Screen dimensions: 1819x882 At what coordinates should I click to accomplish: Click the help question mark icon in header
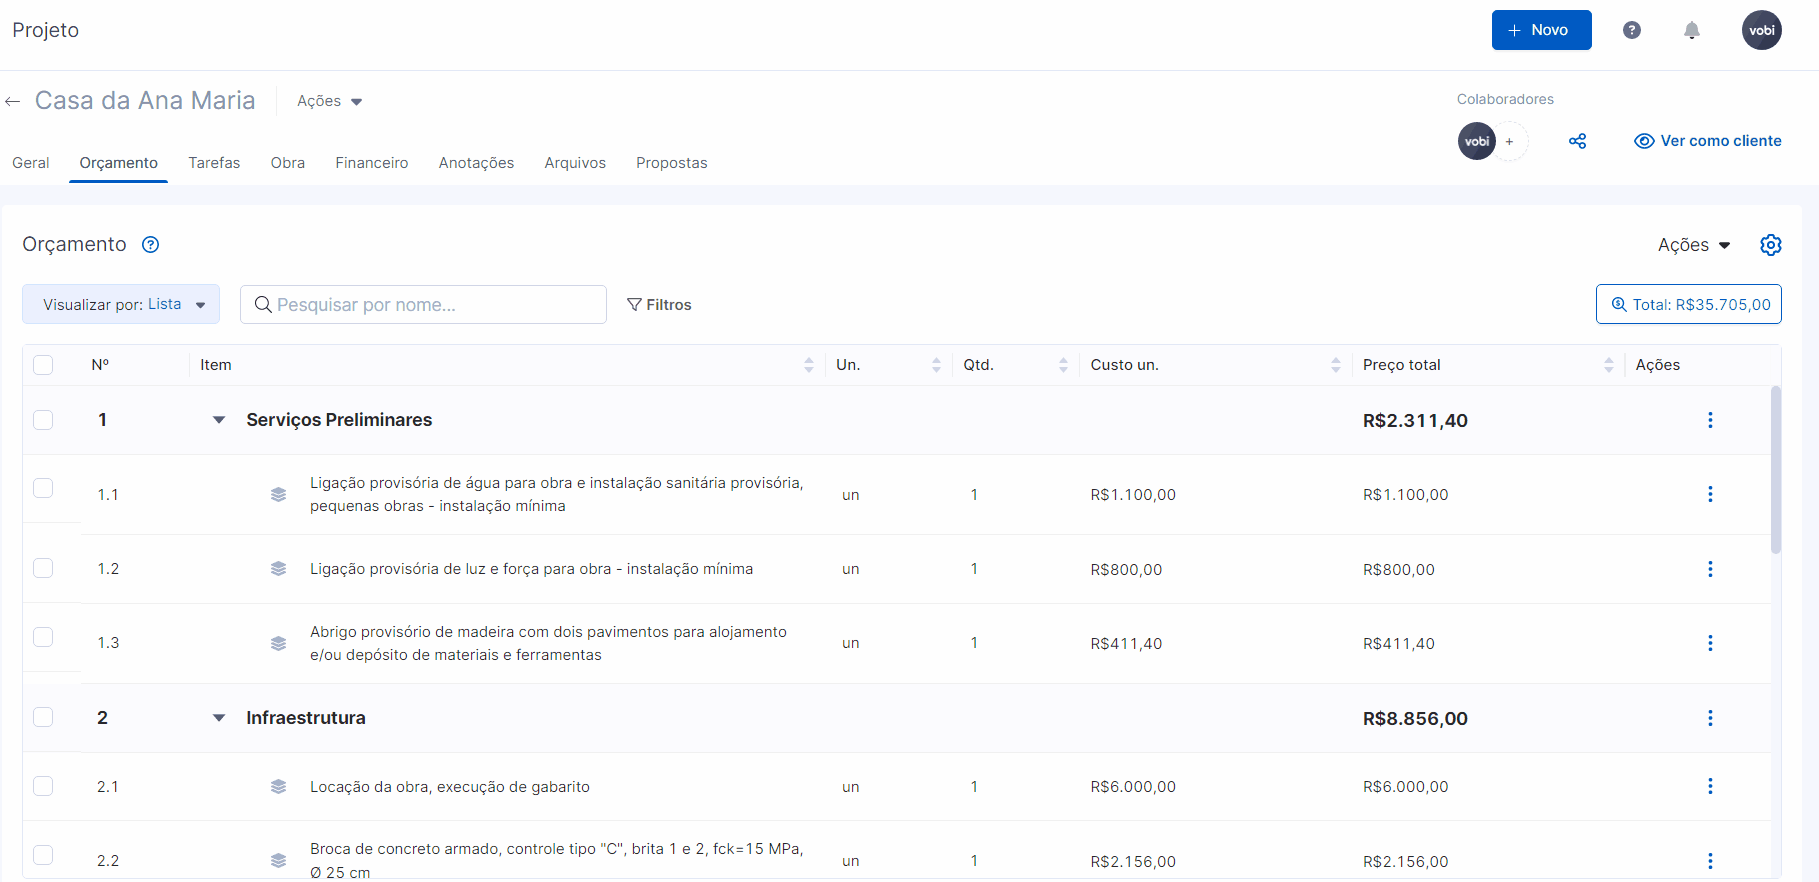pos(1631,30)
